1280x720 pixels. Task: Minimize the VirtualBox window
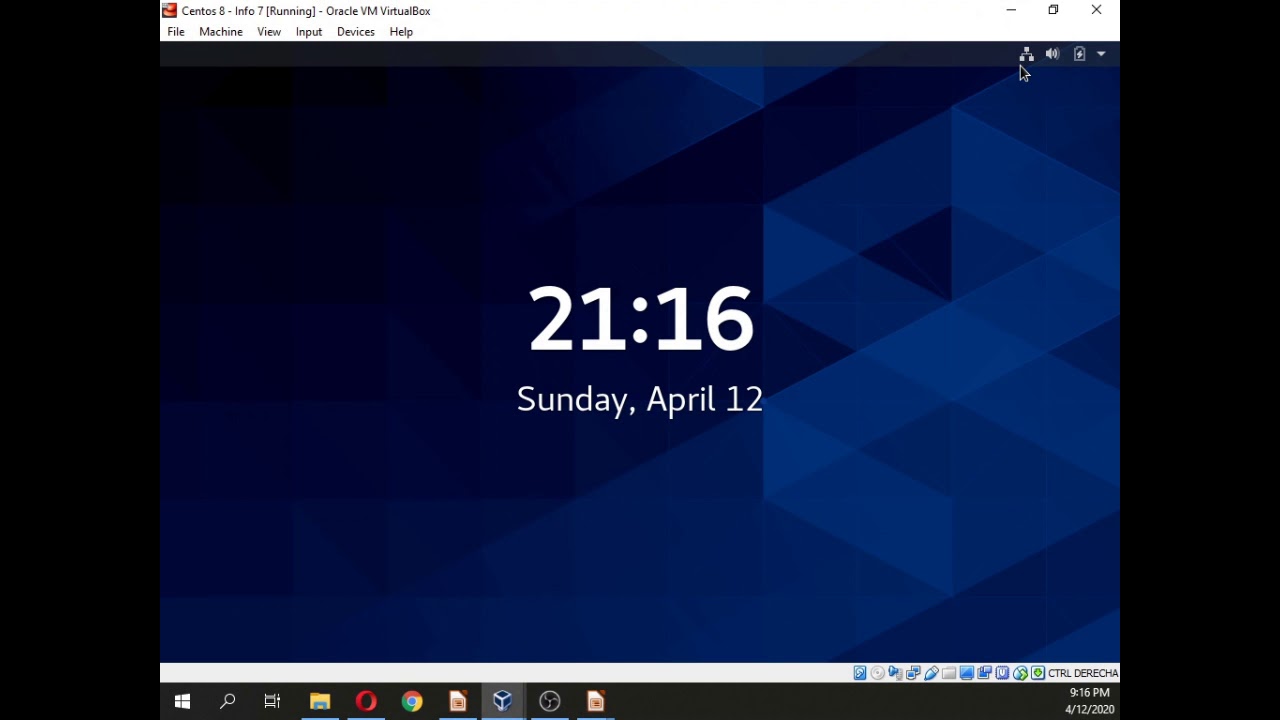(1011, 10)
